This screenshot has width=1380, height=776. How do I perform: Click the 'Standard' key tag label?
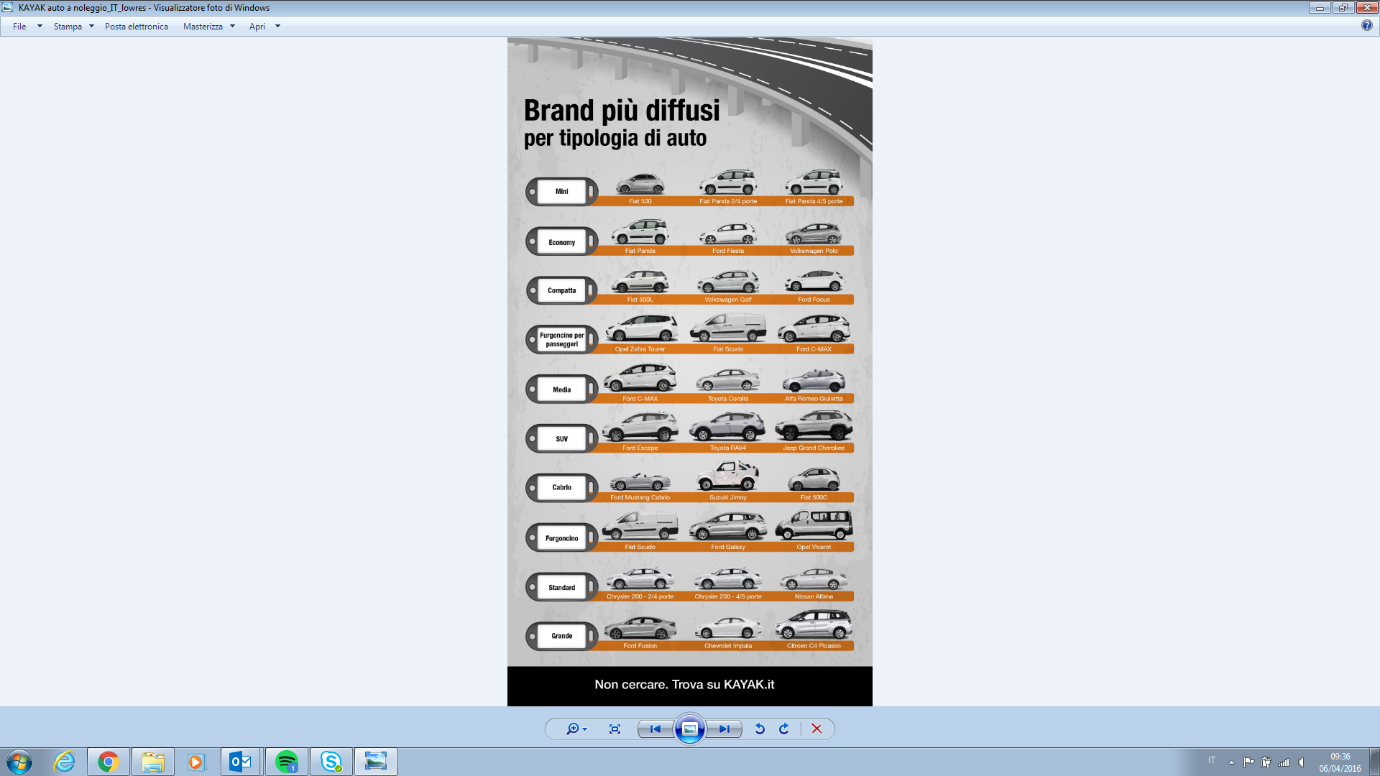[x=562, y=588]
